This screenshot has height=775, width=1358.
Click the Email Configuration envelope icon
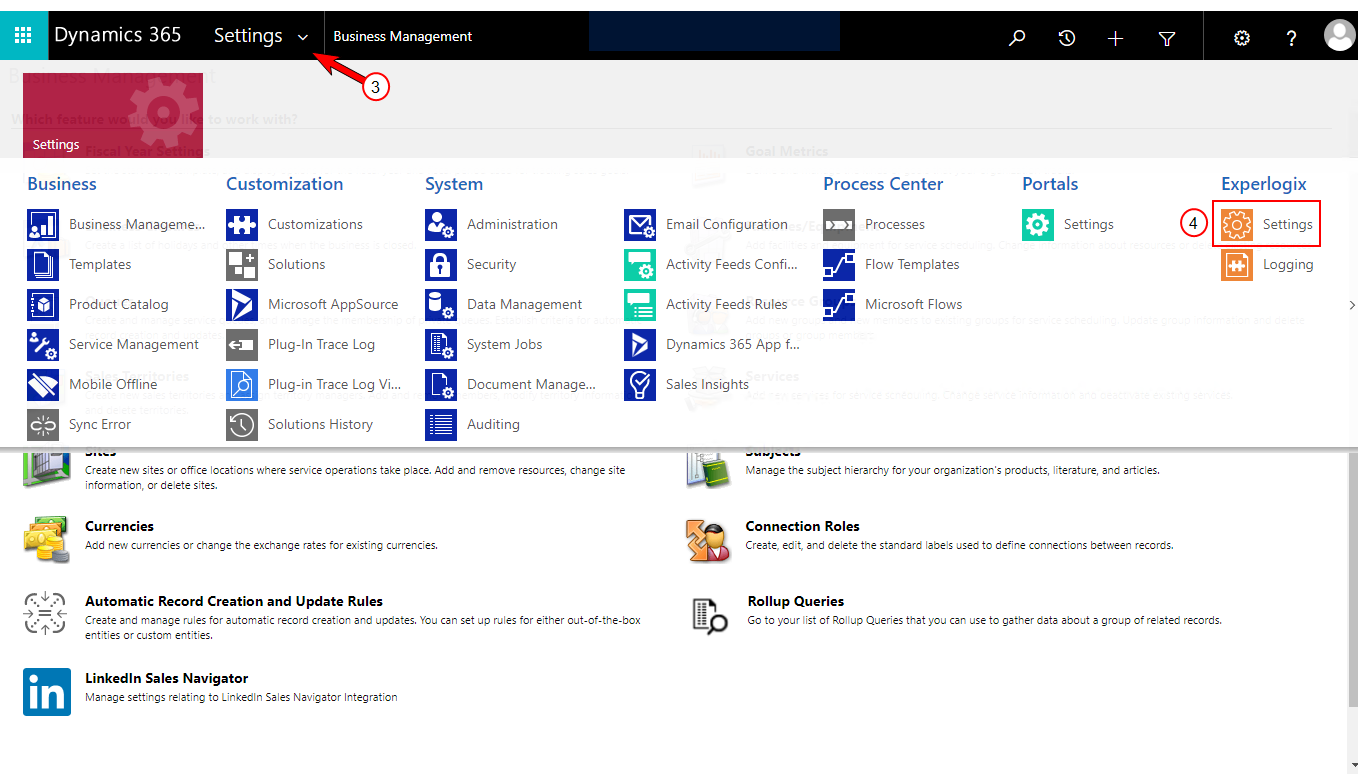tap(640, 224)
